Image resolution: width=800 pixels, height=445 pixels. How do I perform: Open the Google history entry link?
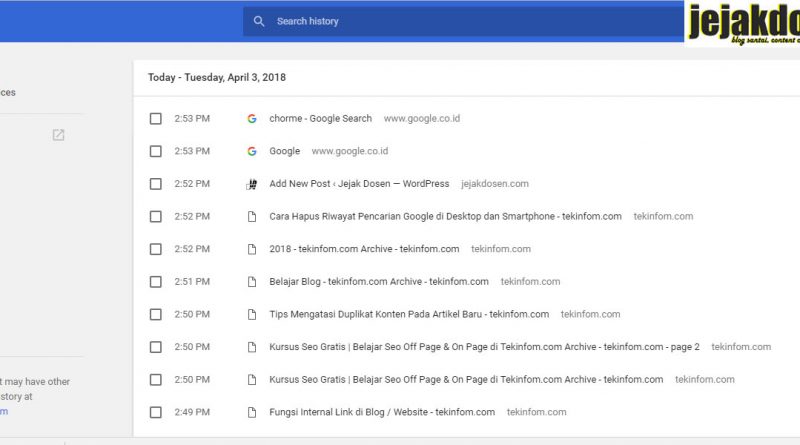(285, 151)
